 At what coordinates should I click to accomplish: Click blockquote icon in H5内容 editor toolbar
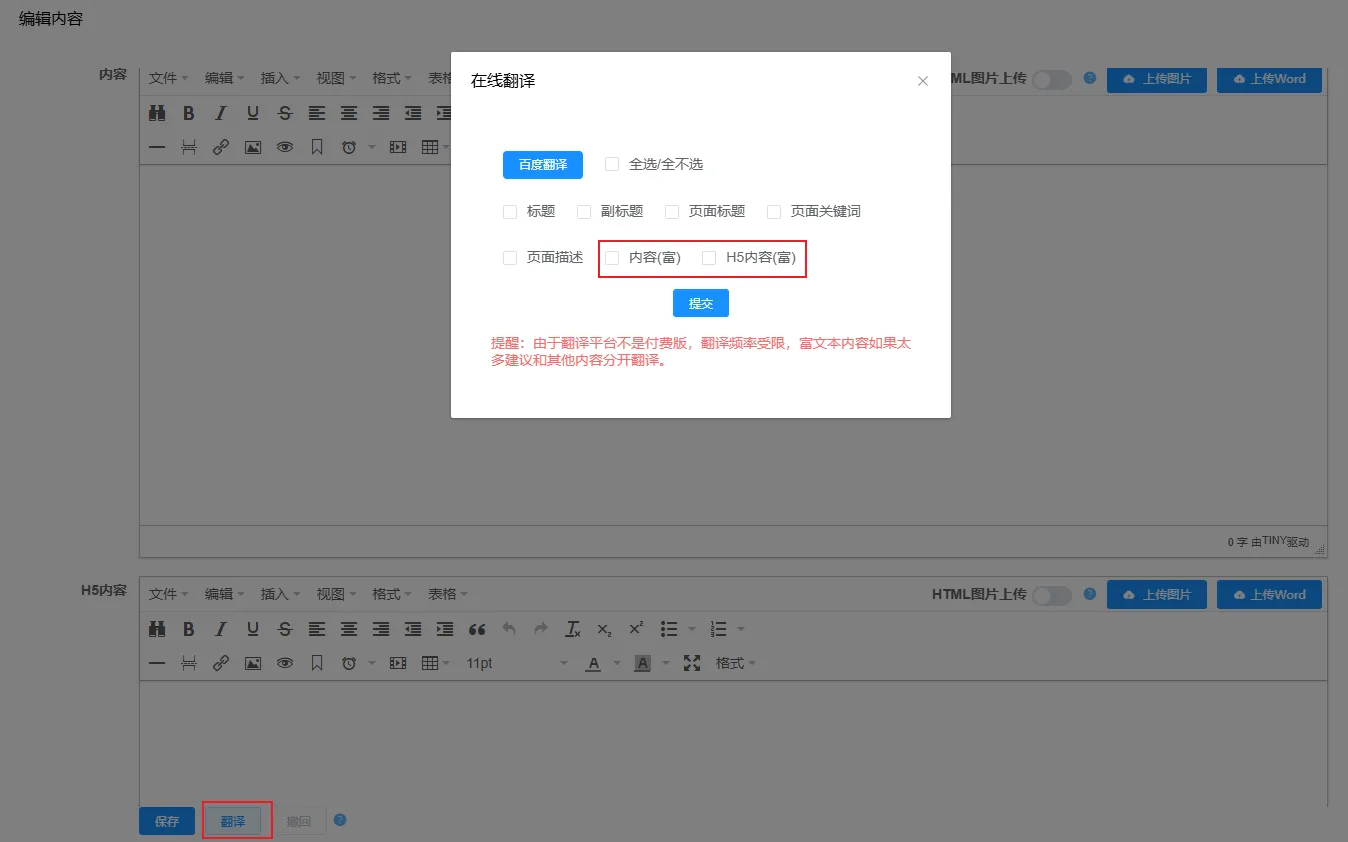pyautogui.click(x=477, y=629)
